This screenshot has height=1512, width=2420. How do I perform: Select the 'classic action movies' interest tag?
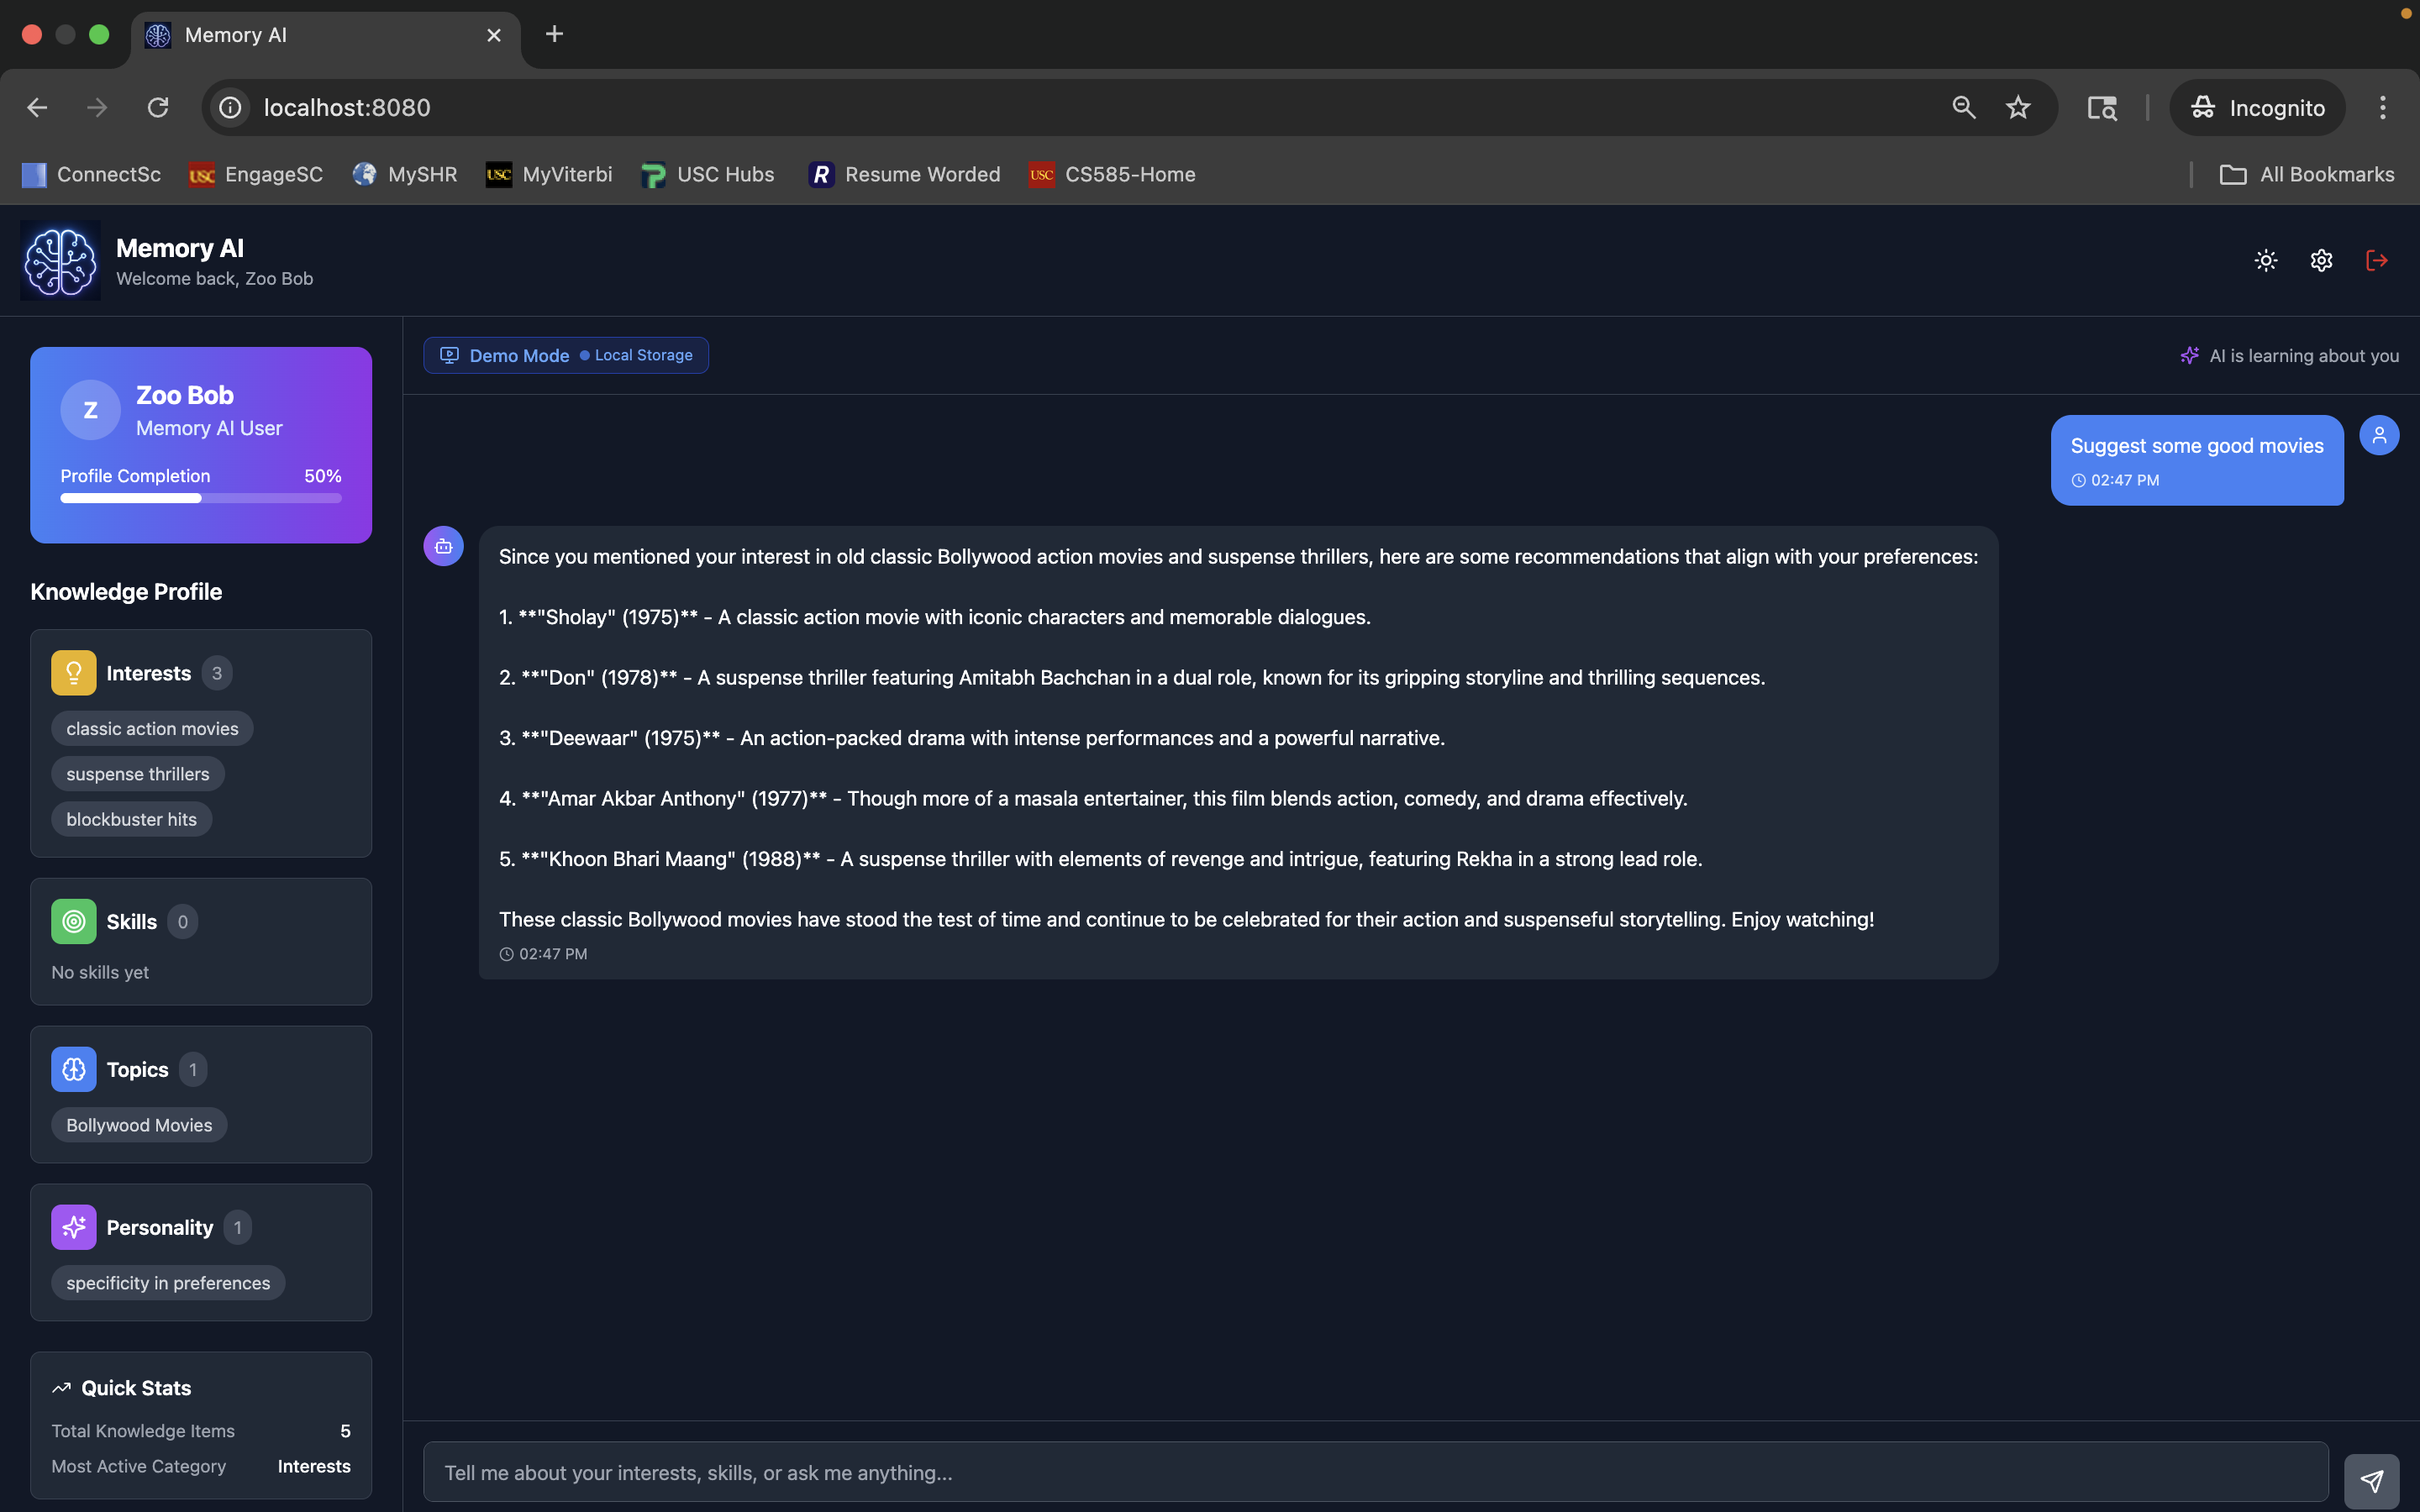click(x=152, y=729)
